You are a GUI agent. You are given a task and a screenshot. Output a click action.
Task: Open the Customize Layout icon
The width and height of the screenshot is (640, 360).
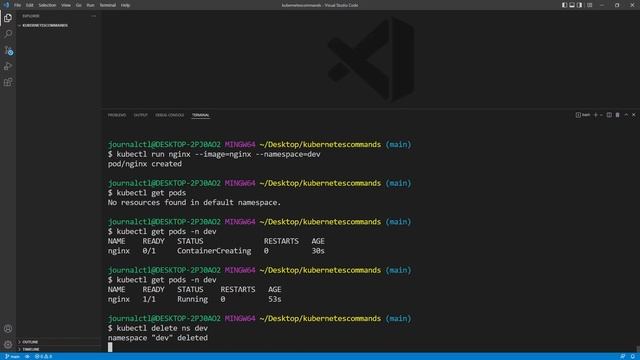pyautogui.click(x=589, y=5)
